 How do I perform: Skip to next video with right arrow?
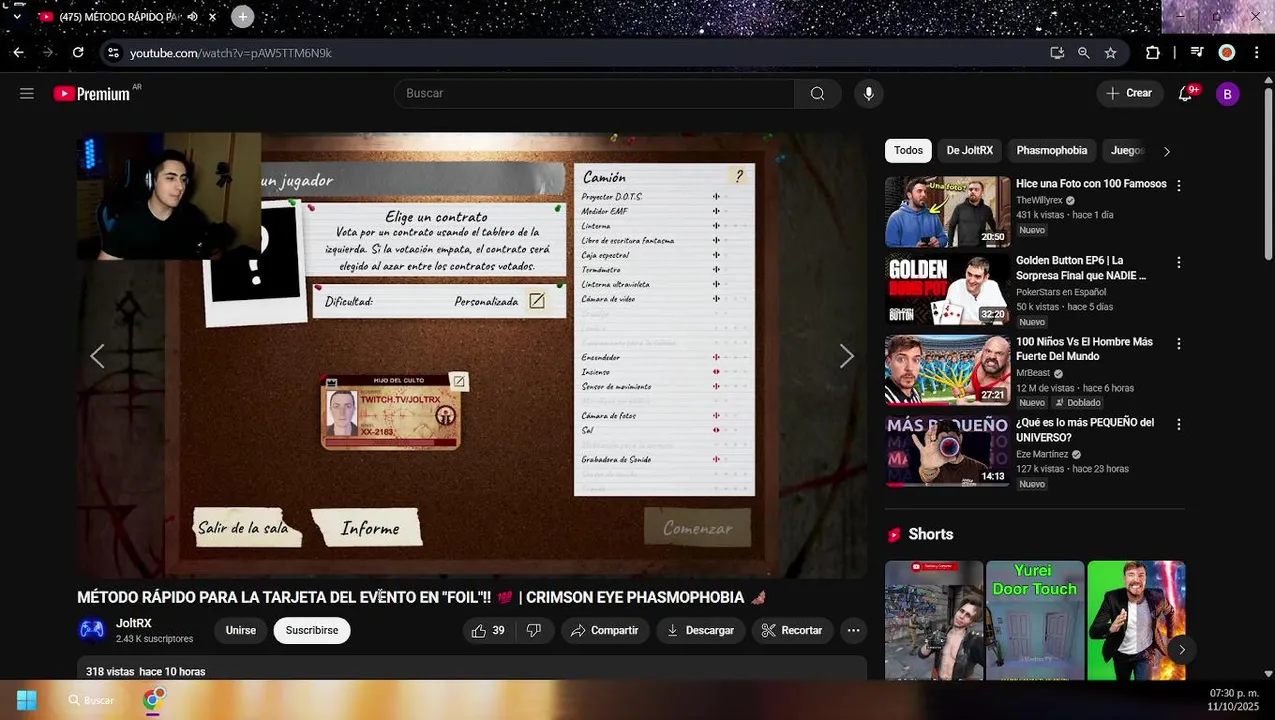point(846,356)
